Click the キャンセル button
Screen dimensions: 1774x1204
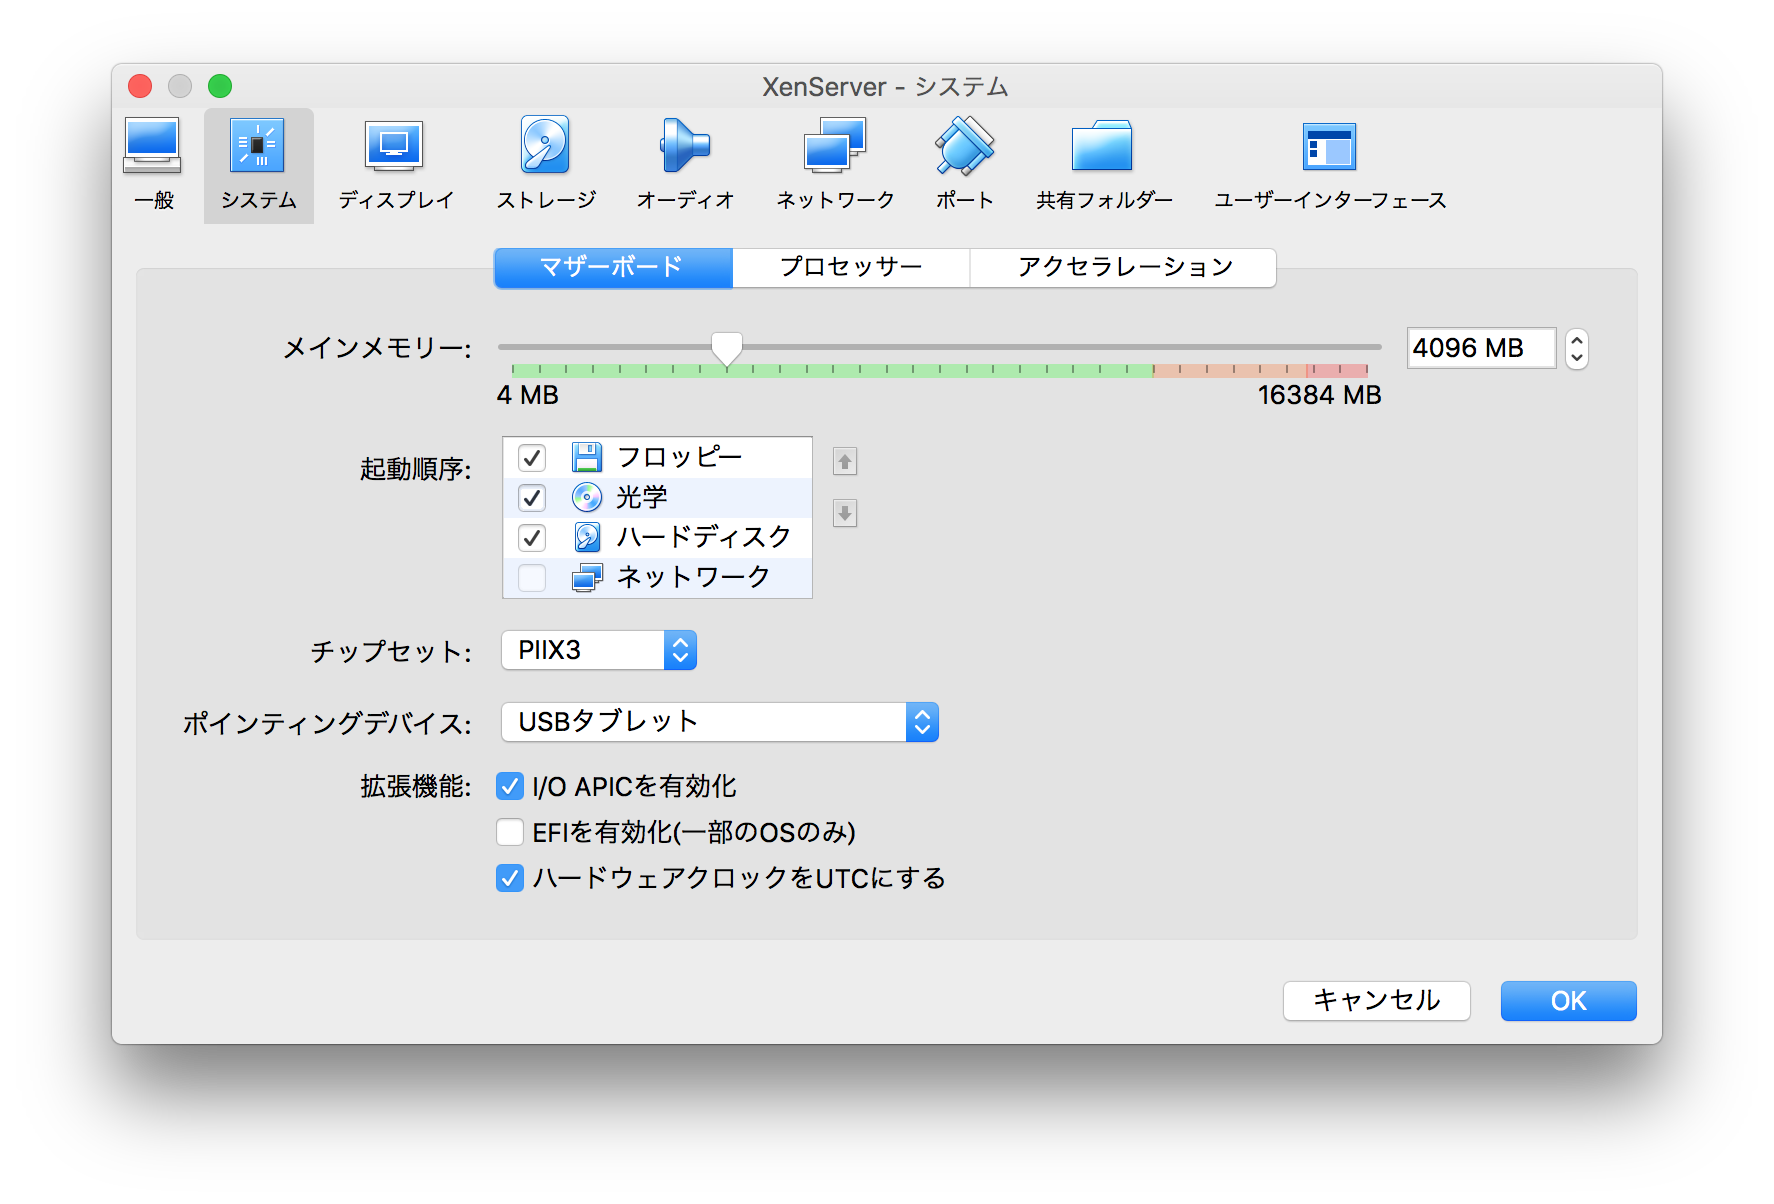click(x=1377, y=1001)
